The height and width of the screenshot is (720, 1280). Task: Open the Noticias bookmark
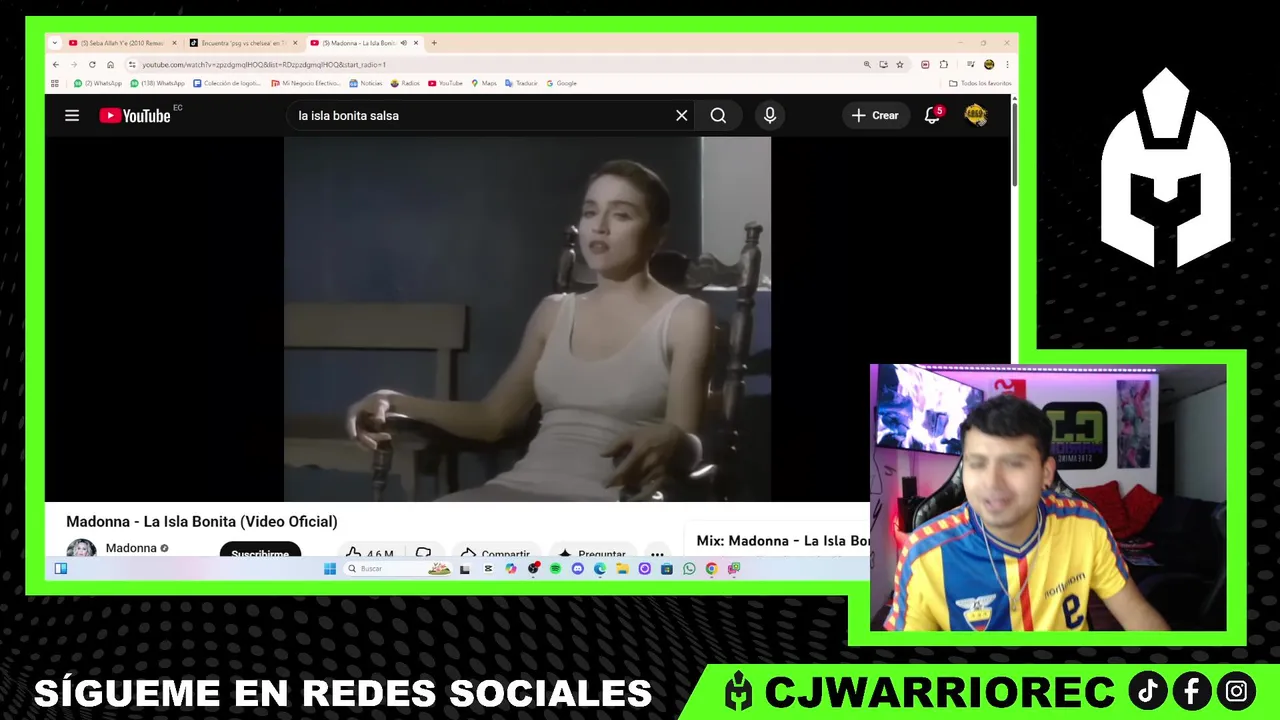tap(366, 83)
